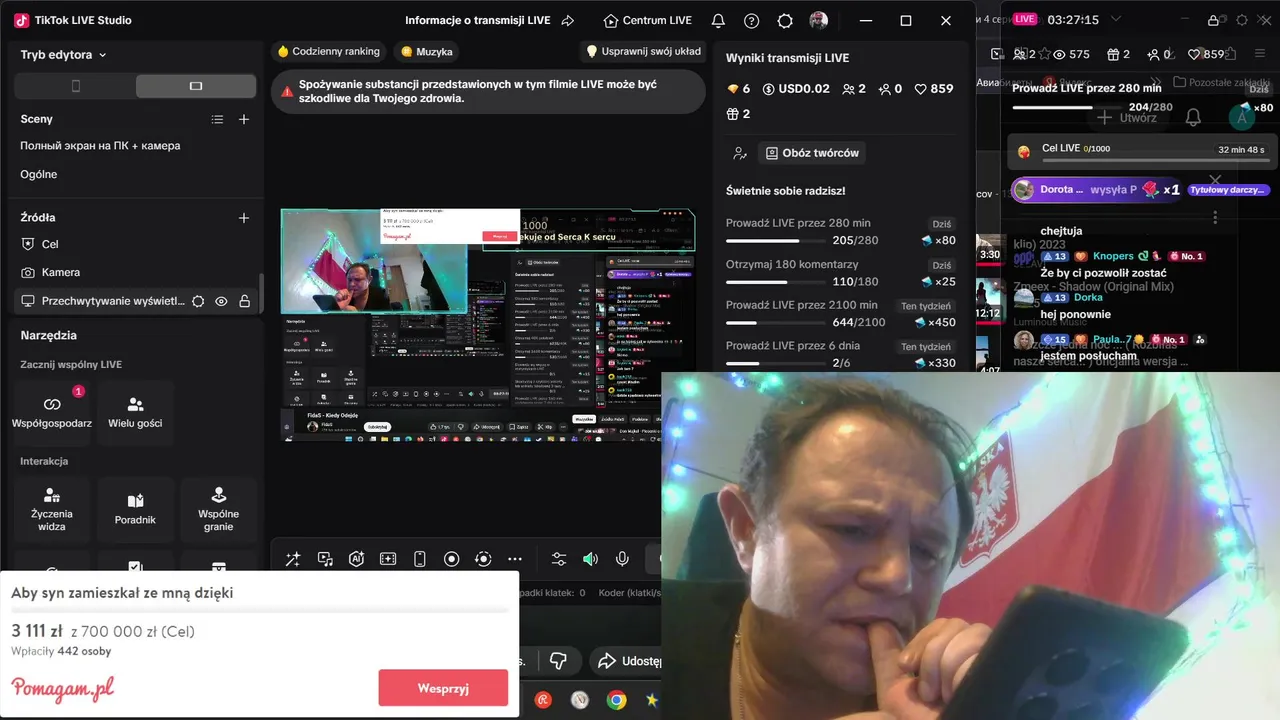Image resolution: width=1280 pixels, height=720 pixels.
Task: Click the mobile phone icon in the toolbar
Action: (x=420, y=559)
